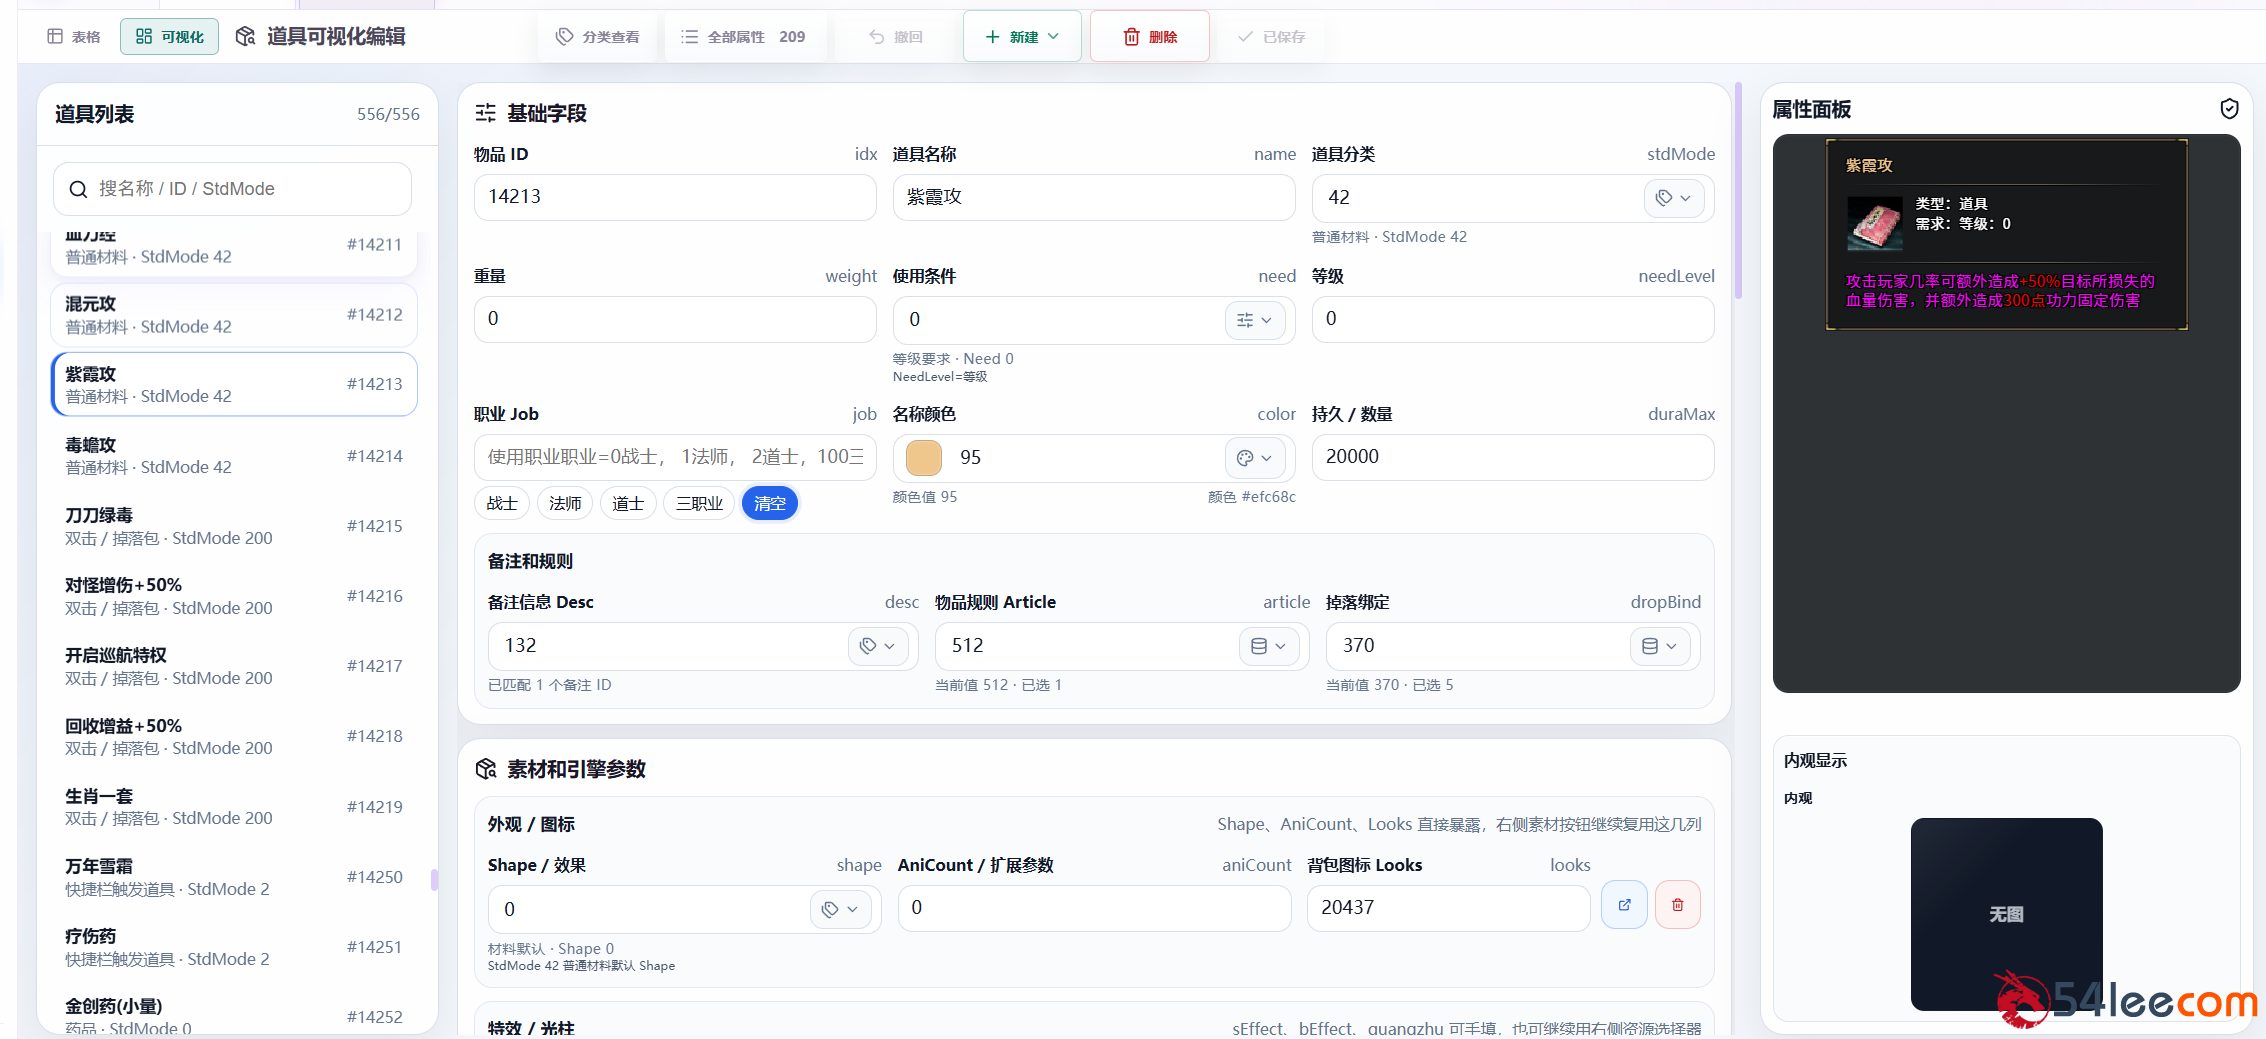Select list item 对怪增伤+50%
Screen dimensions: 2266x1039
tap(234, 596)
